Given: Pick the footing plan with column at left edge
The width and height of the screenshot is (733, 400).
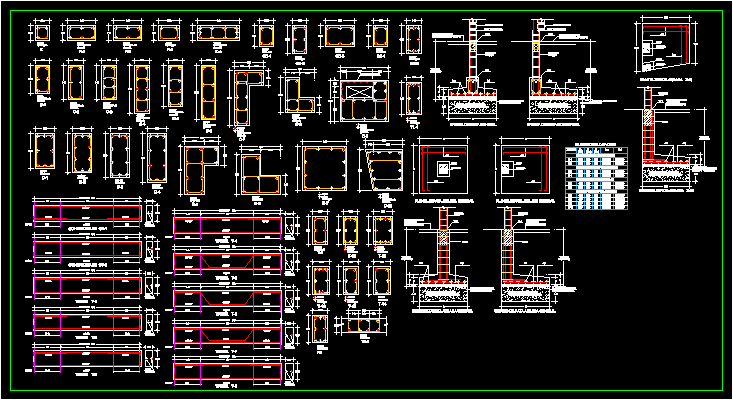Looking at the screenshot, I should point(525,169).
